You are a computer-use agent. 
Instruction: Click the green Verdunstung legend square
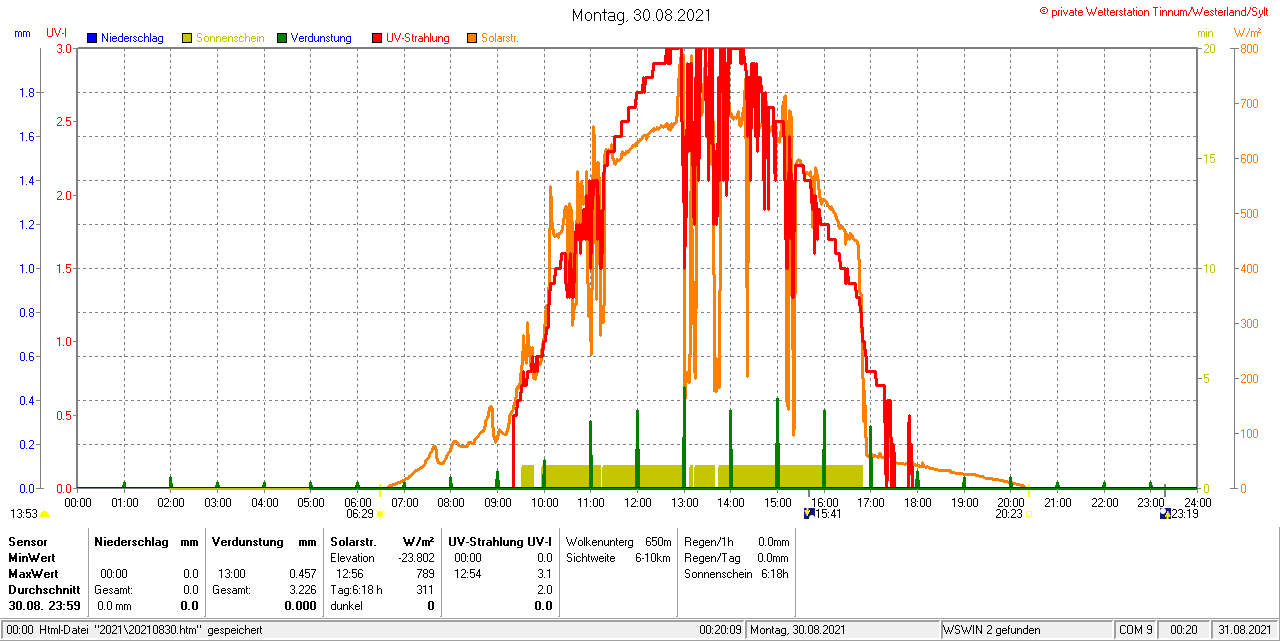point(282,38)
